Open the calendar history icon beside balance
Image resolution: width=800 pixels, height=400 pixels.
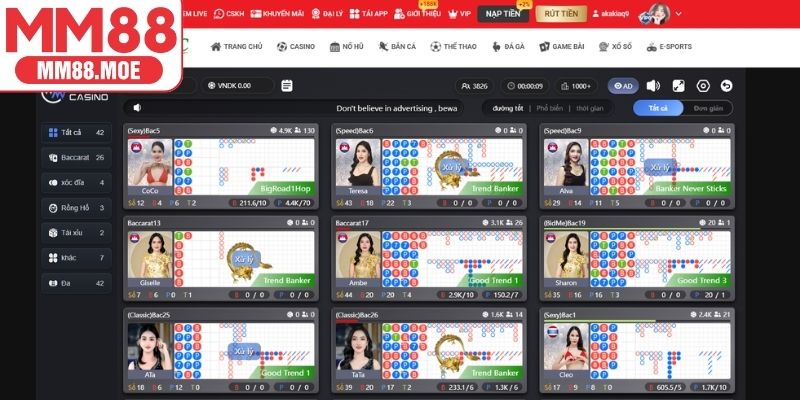tap(287, 86)
